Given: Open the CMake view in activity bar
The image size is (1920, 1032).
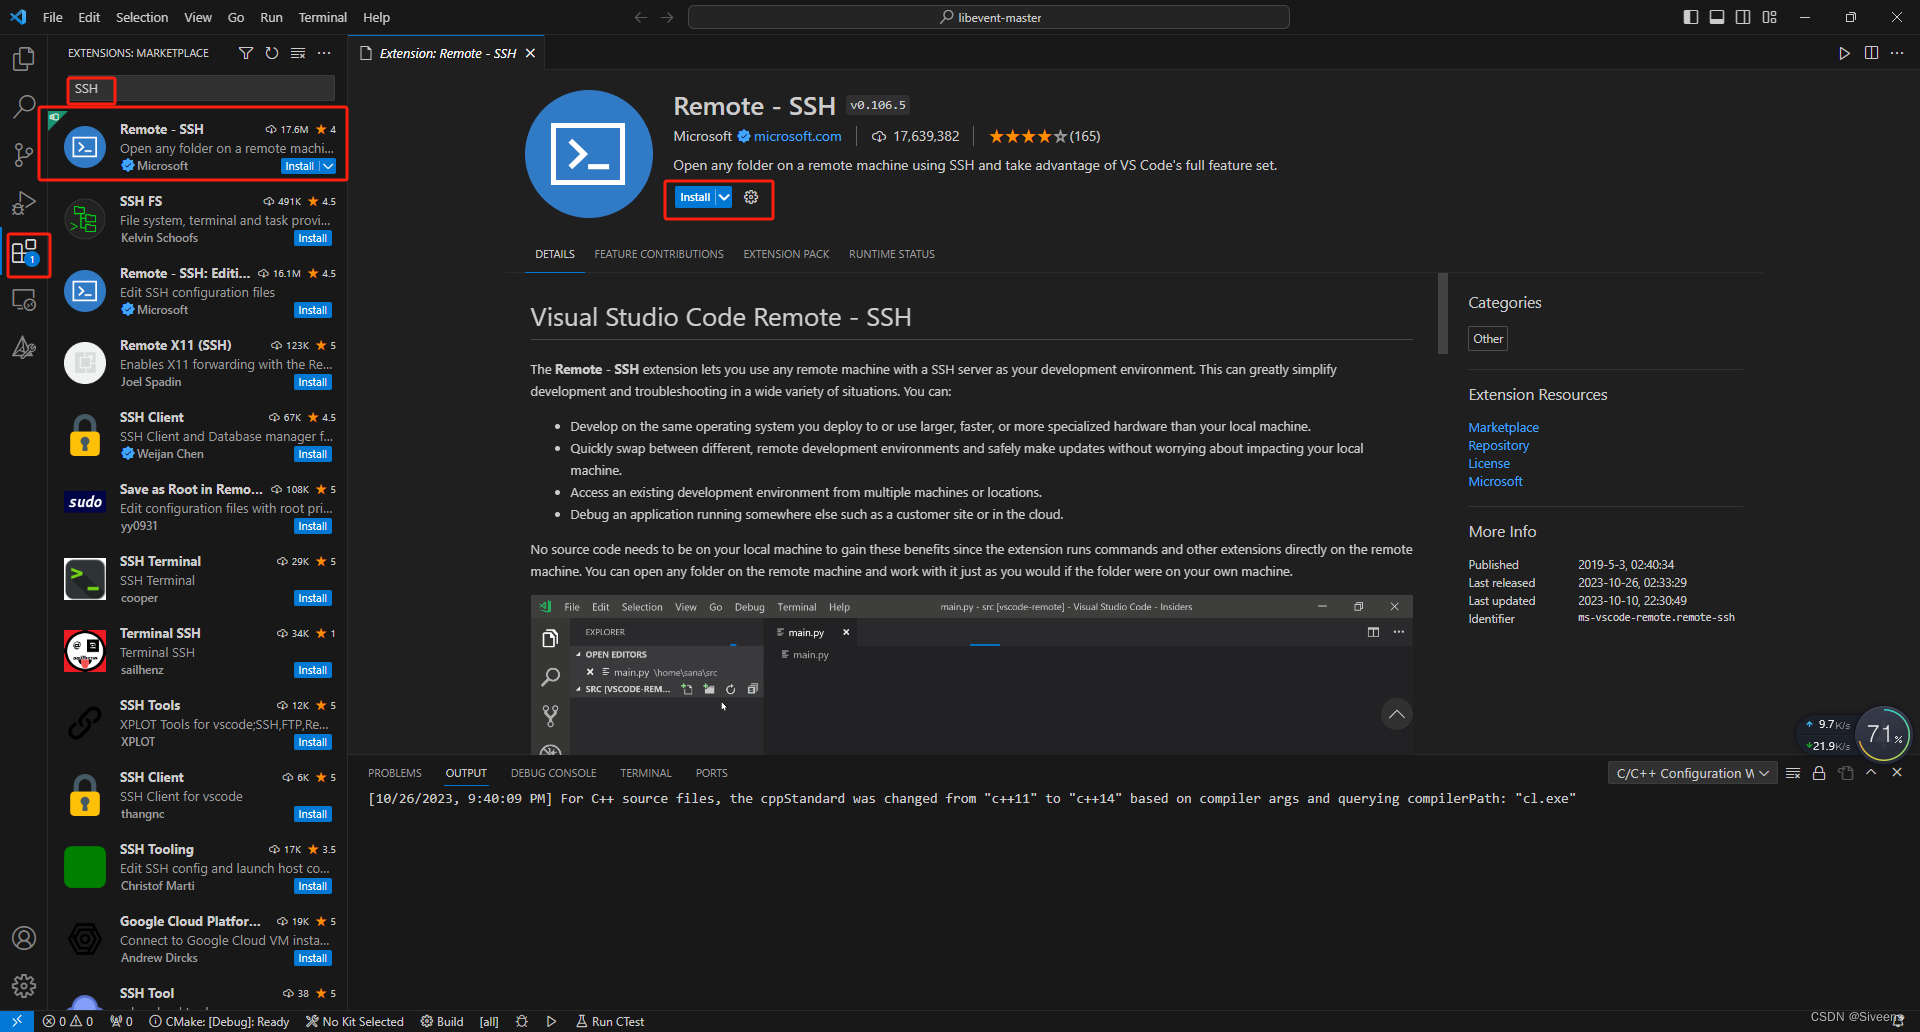Looking at the screenshot, I should pos(24,348).
